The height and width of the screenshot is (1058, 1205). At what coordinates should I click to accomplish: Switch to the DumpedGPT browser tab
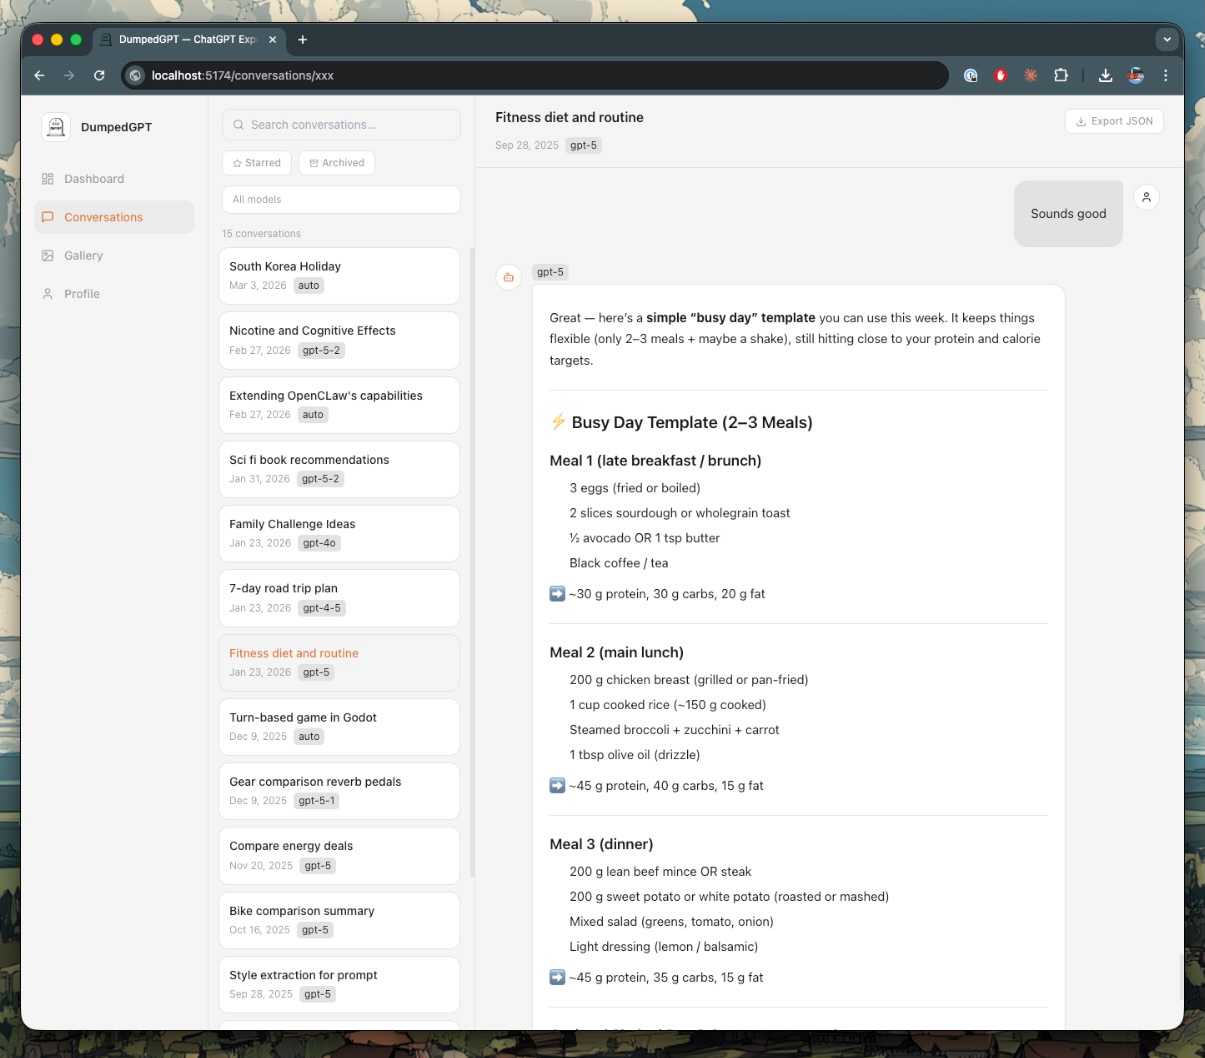[x=187, y=40]
